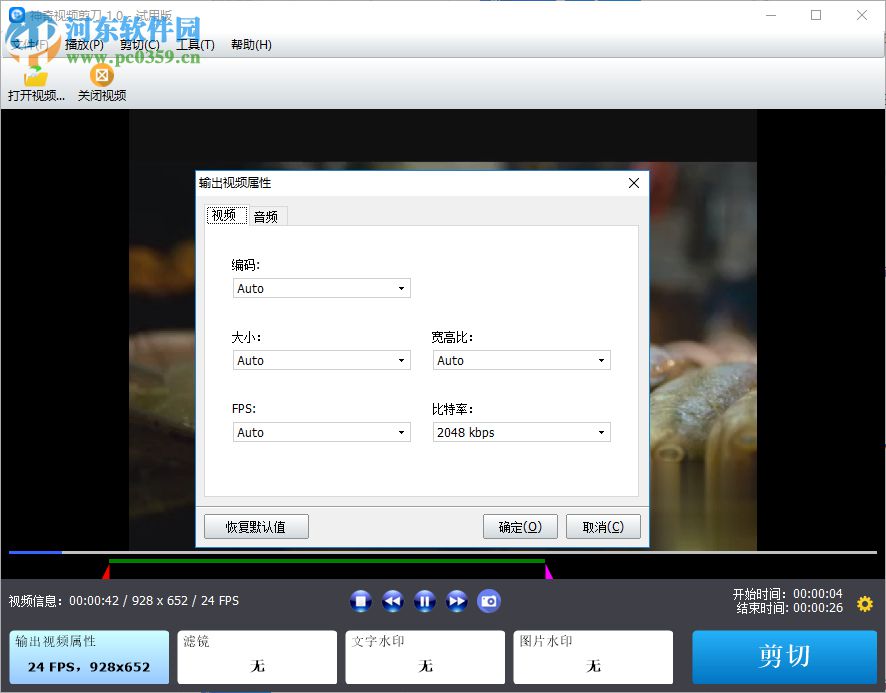
Task: Open the 剪切(C) menu
Action: click(x=140, y=45)
